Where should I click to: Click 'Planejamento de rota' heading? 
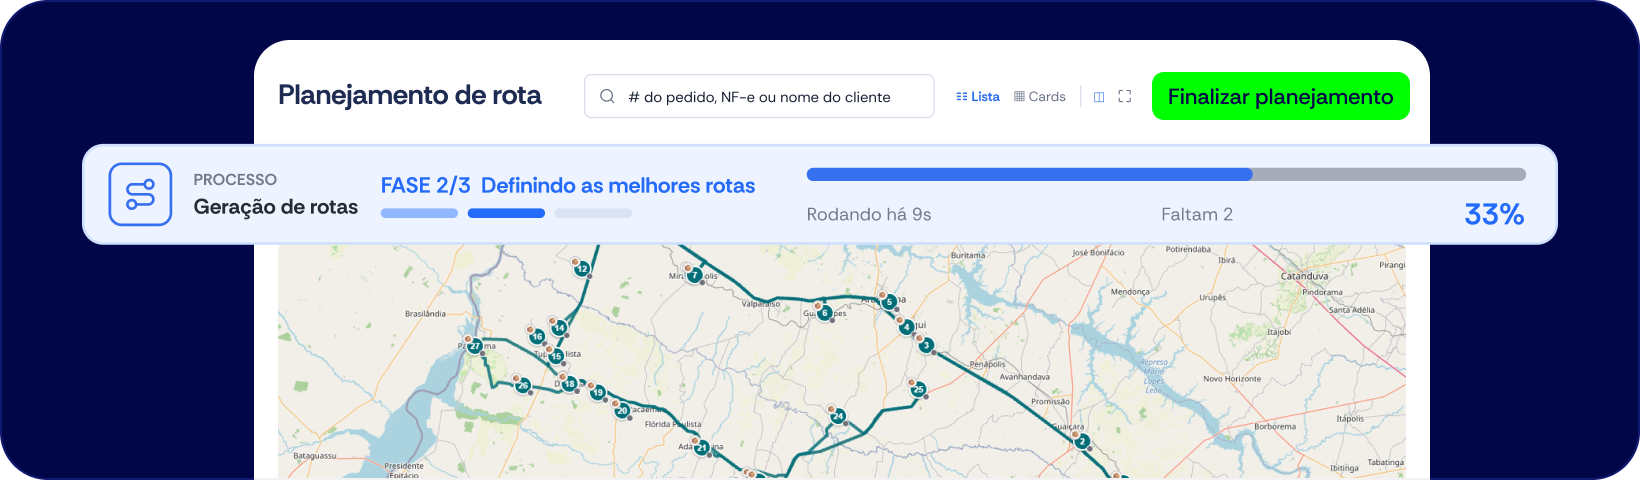point(410,95)
